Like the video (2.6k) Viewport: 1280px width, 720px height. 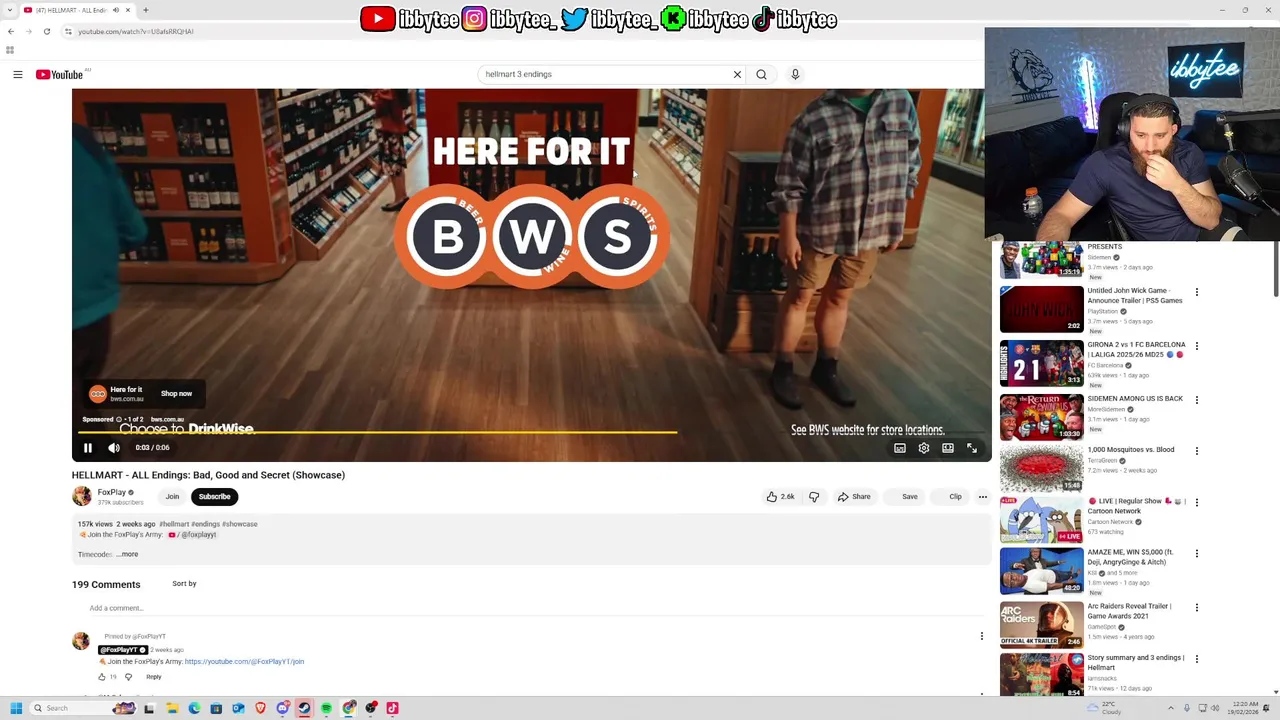tap(780, 497)
